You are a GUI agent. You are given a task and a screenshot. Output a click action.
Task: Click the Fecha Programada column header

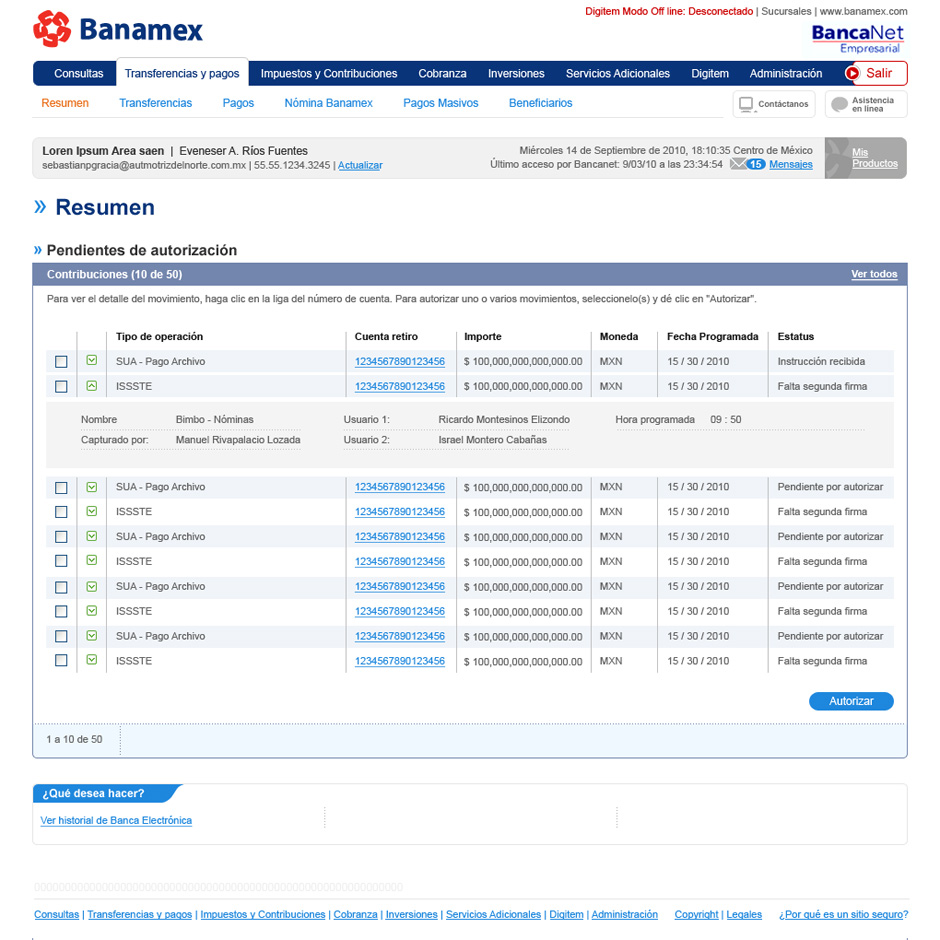tap(712, 336)
